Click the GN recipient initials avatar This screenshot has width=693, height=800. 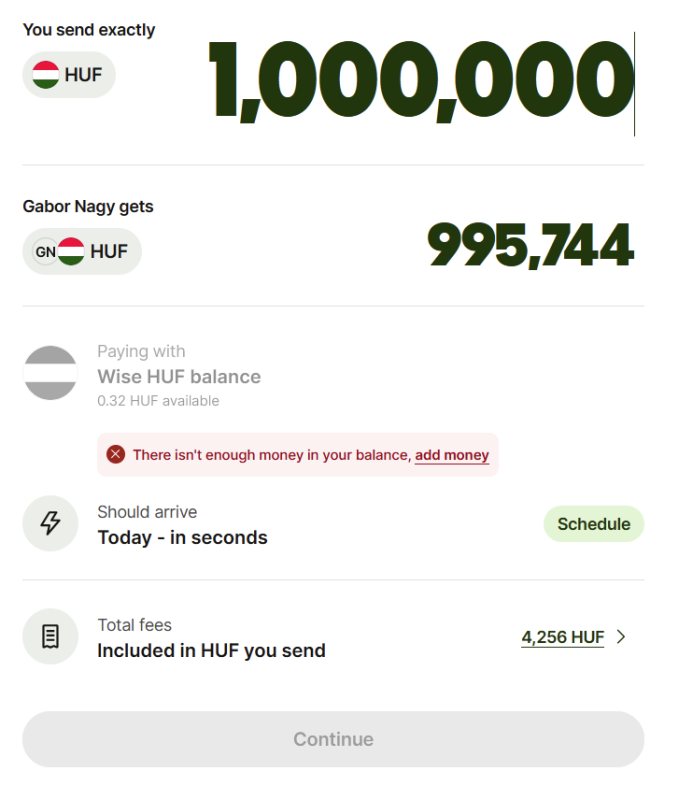coord(45,252)
